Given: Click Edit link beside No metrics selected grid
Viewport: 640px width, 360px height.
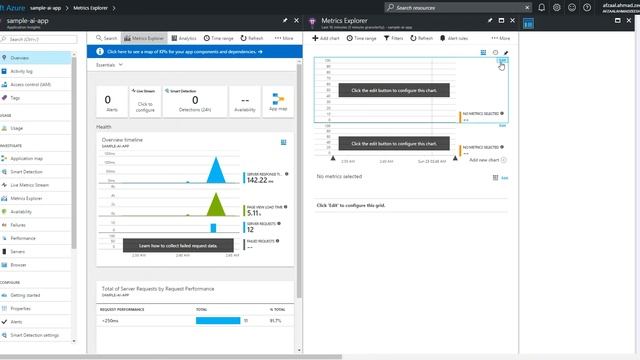Looking at the screenshot, I should [504, 178].
